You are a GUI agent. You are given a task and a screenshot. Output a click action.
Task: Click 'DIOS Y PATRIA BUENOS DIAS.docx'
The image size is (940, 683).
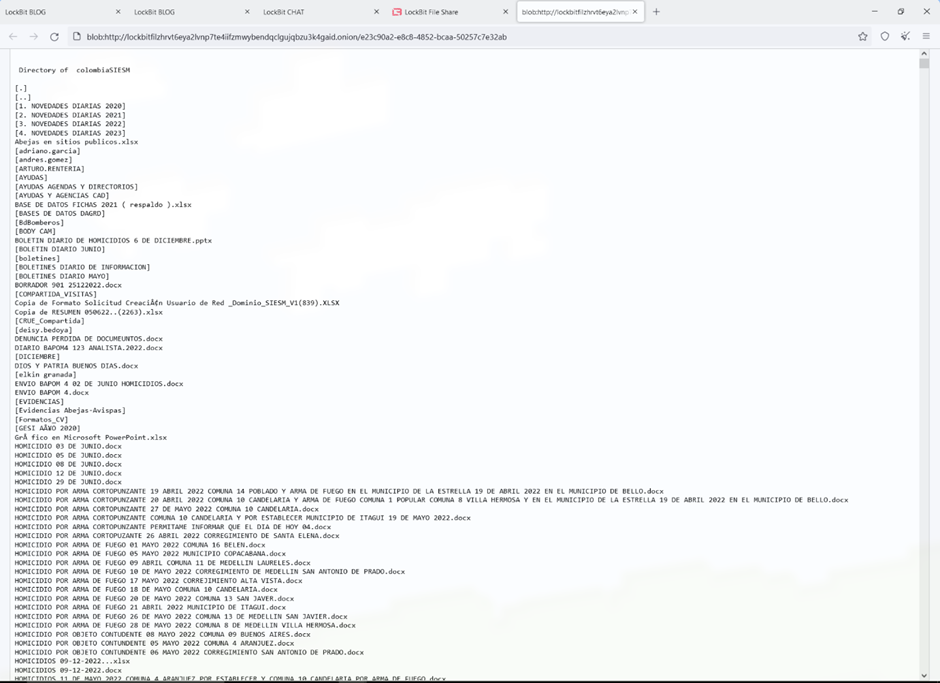tap(76, 366)
